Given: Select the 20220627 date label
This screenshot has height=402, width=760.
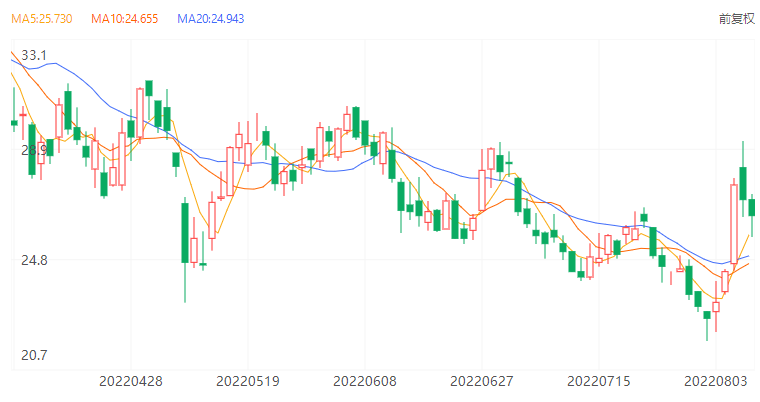Looking at the screenshot, I should (481, 382).
